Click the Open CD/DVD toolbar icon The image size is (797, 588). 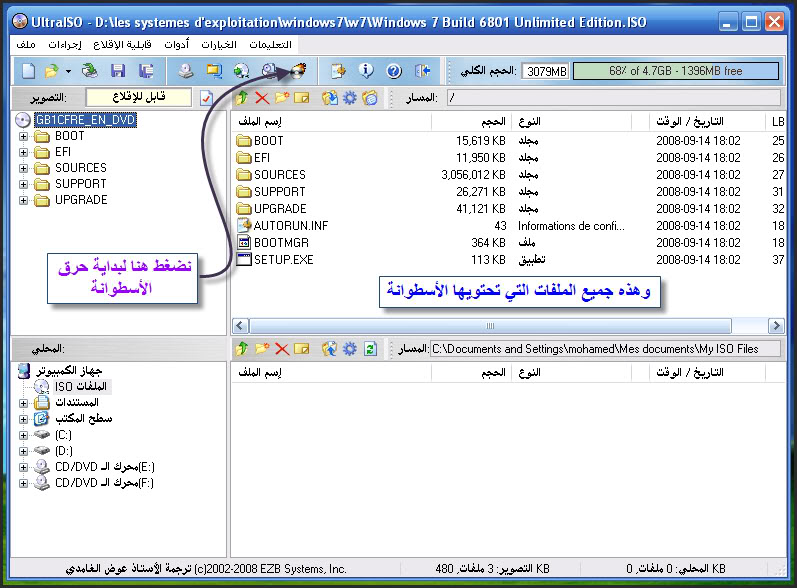pos(90,71)
